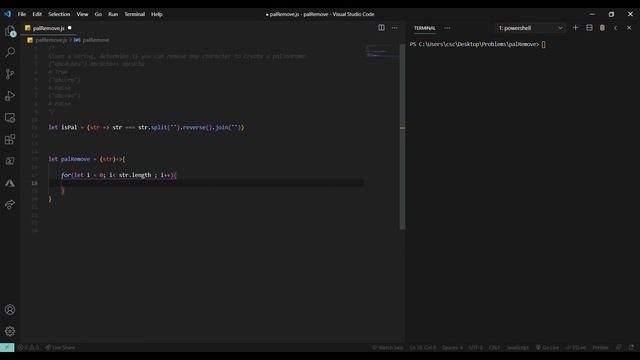Open the Terminal menu
Screen dimensions: 640x360
tap(135, 14)
